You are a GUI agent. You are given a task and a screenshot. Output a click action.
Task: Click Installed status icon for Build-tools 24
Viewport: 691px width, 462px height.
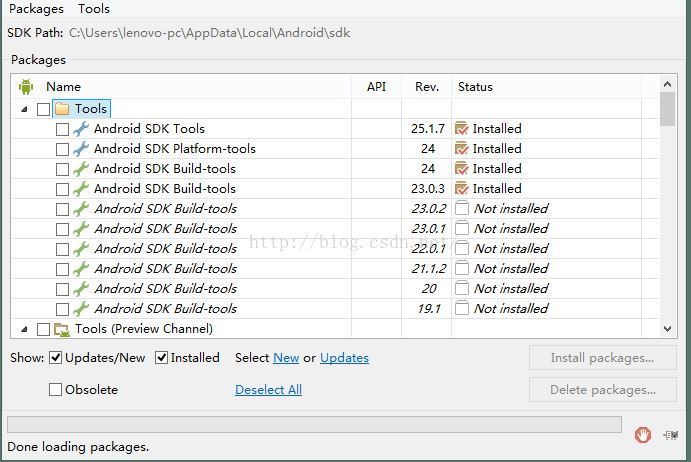(x=461, y=168)
